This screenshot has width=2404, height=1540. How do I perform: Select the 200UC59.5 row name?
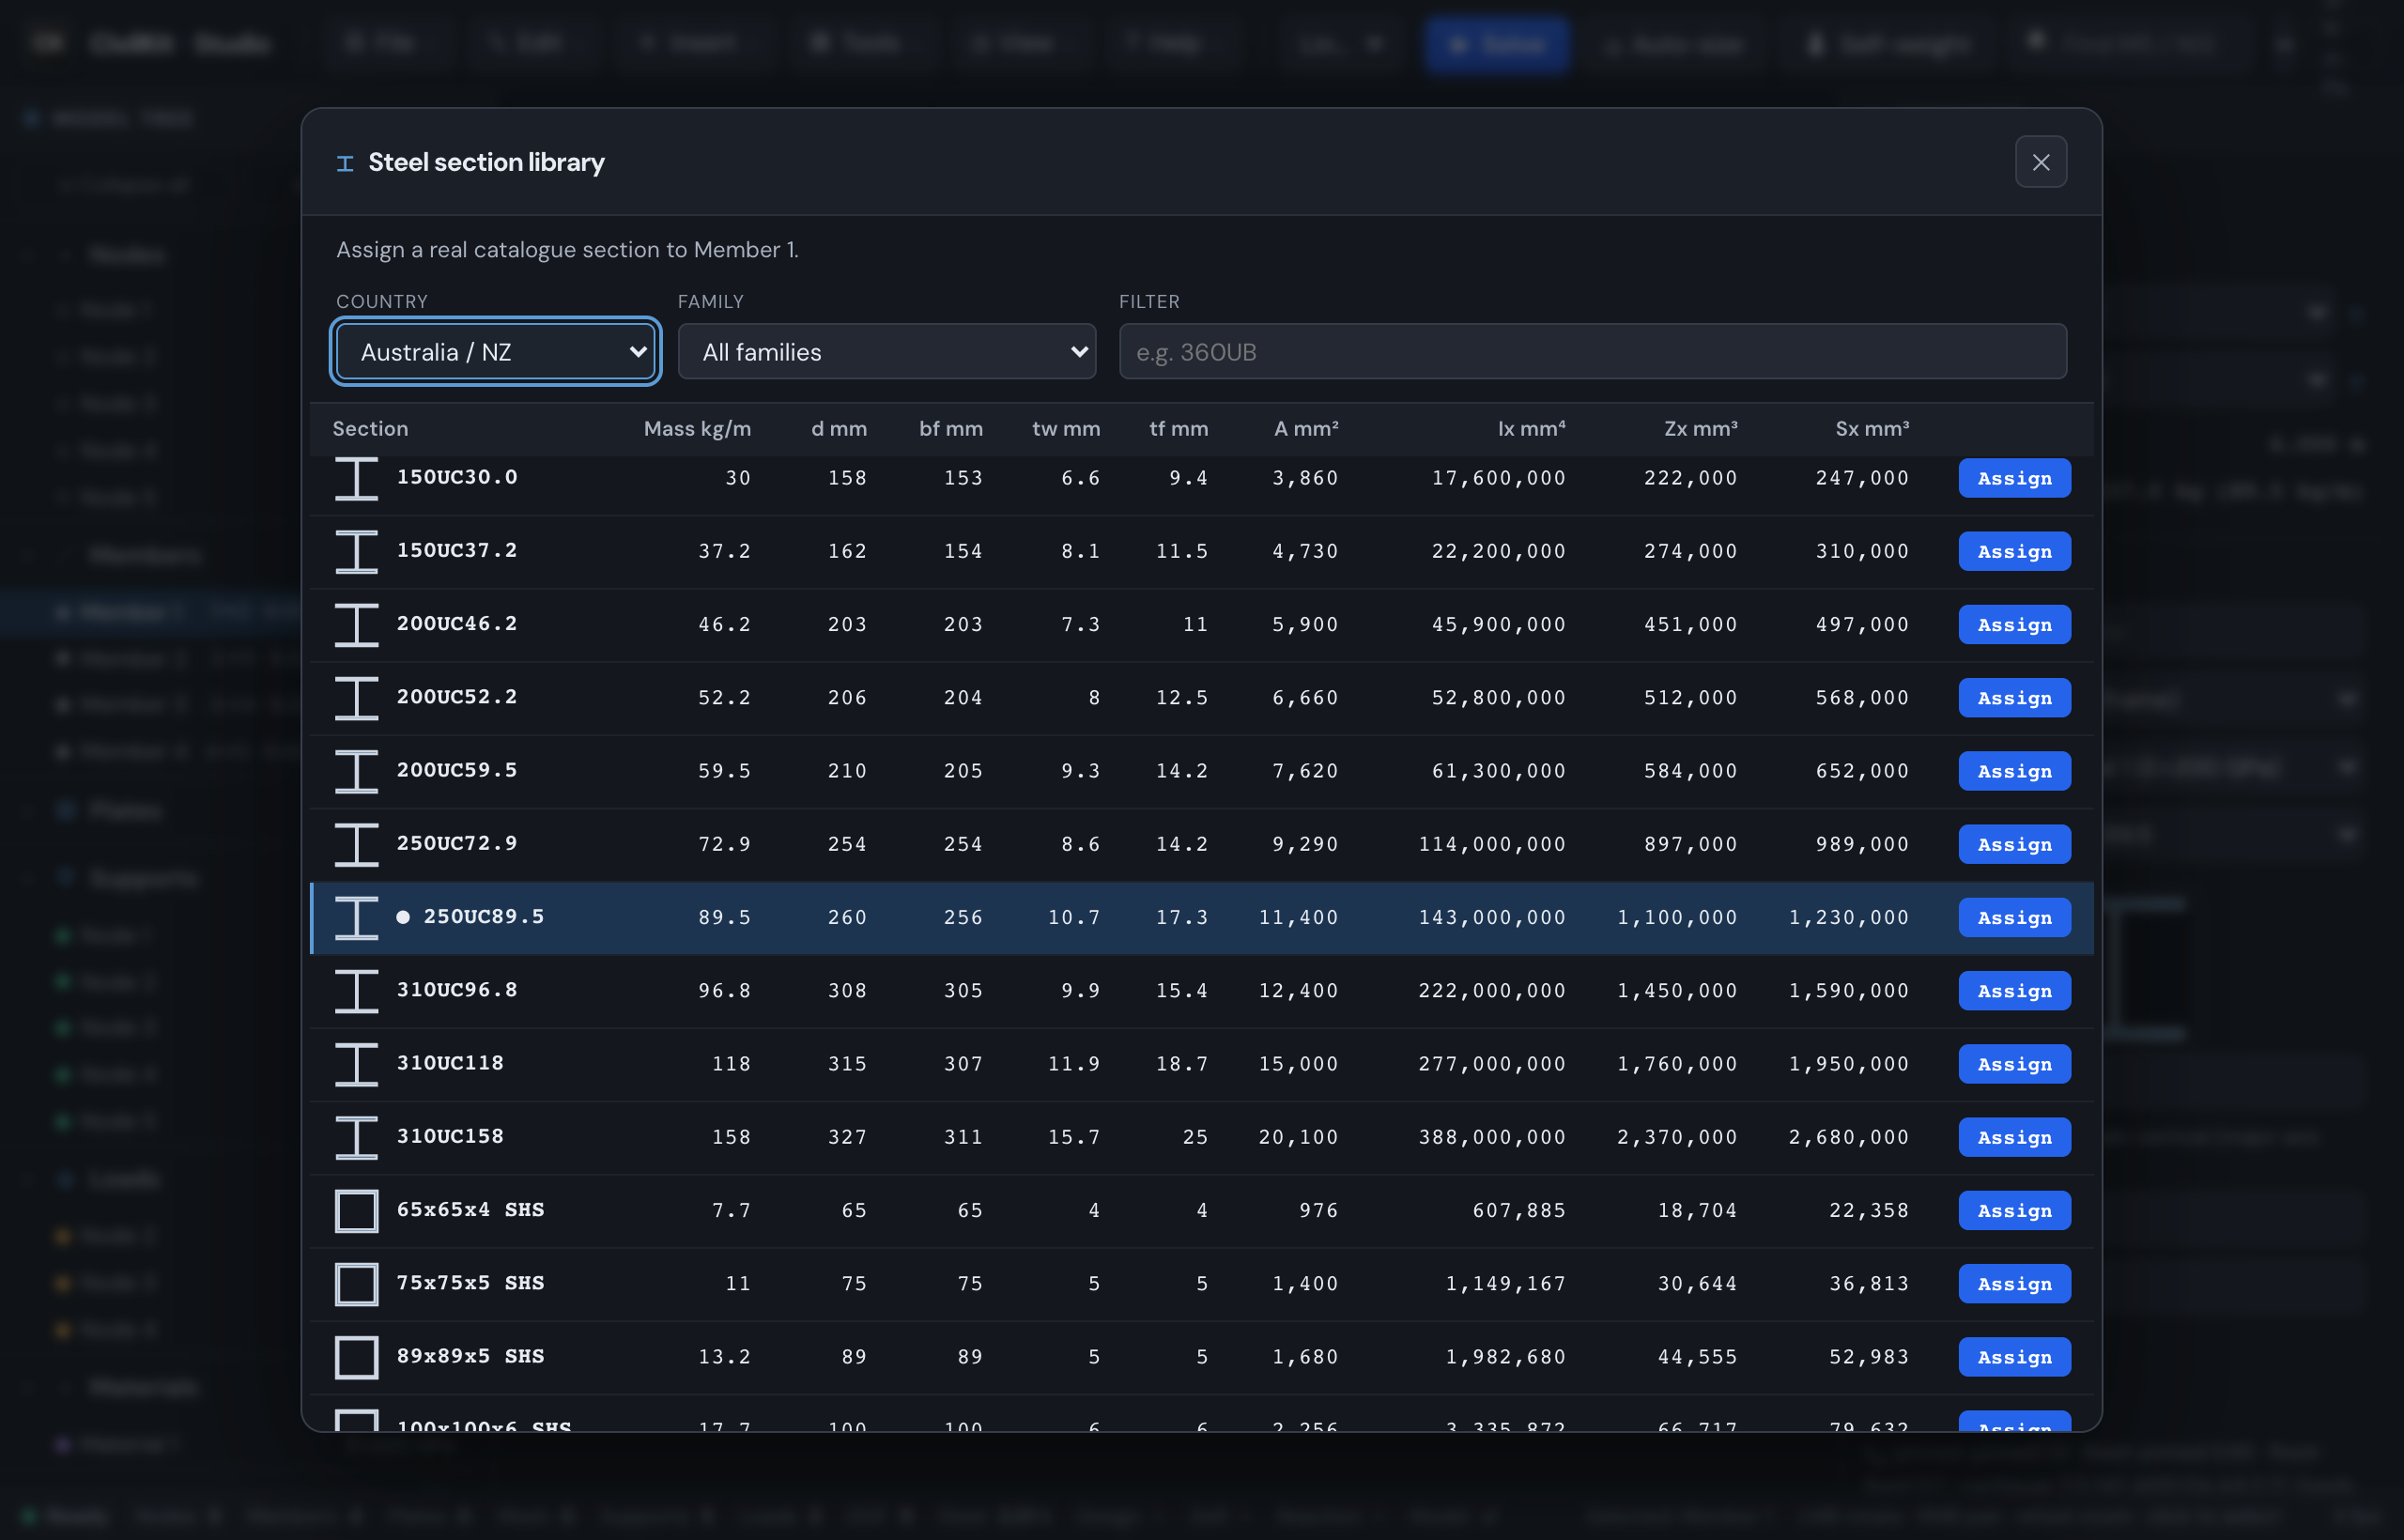coord(457,770)
